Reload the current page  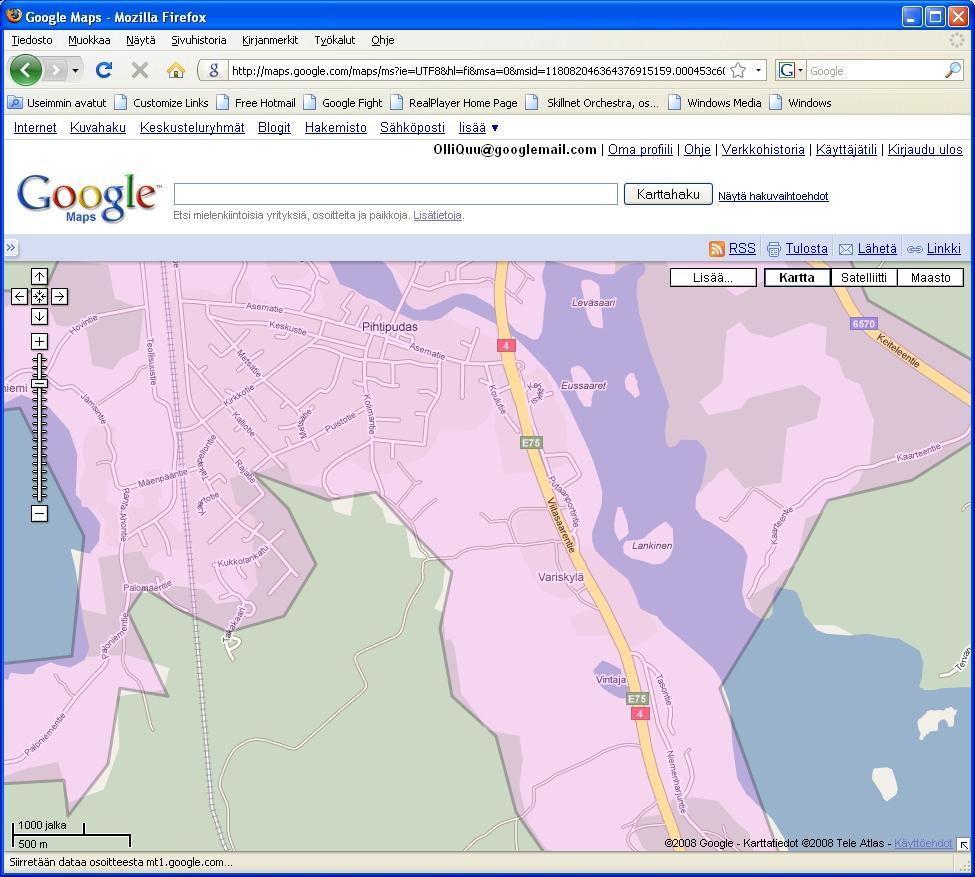coord(104,70)
